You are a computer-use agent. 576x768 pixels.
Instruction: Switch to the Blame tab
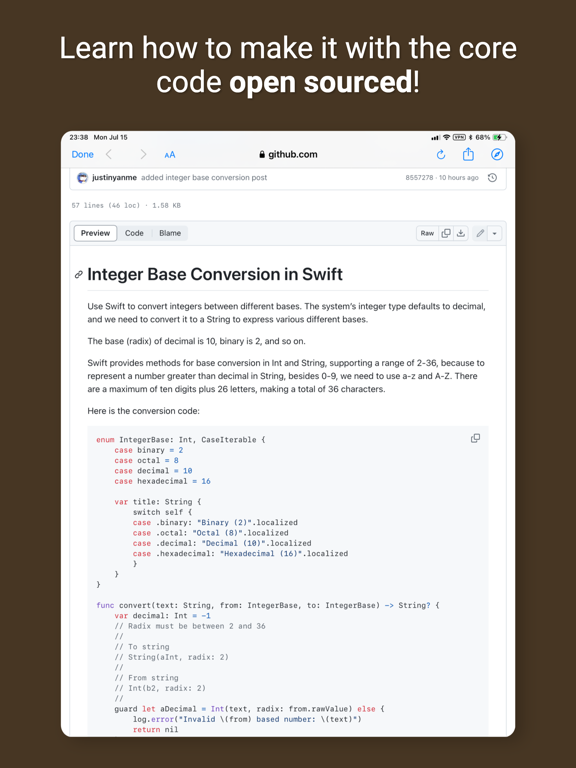170,233
